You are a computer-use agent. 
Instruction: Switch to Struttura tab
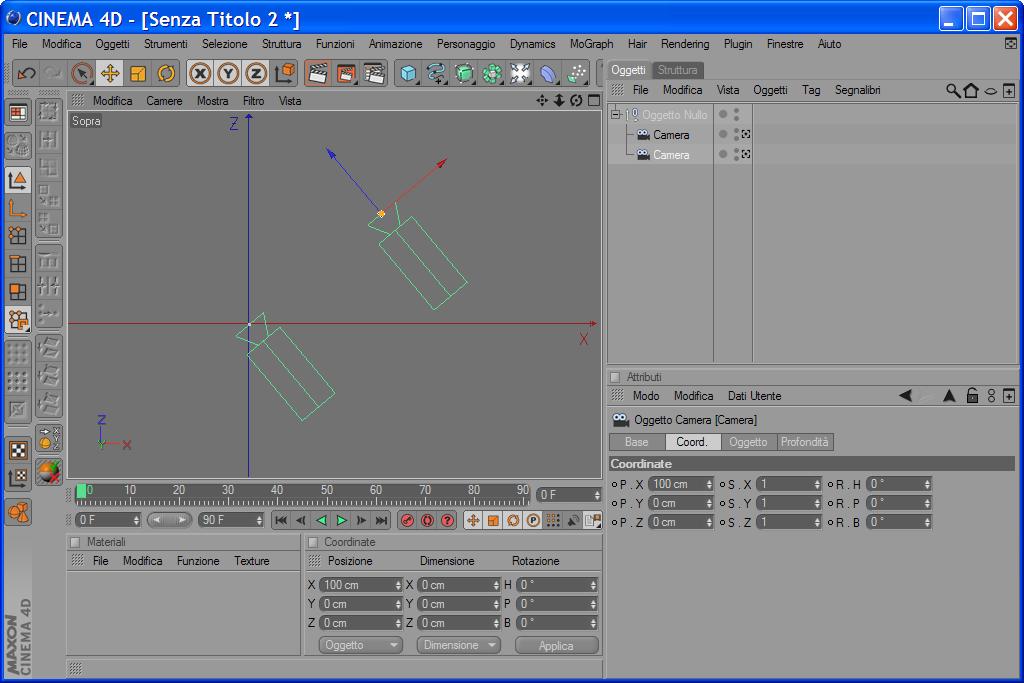click(677, 69)
